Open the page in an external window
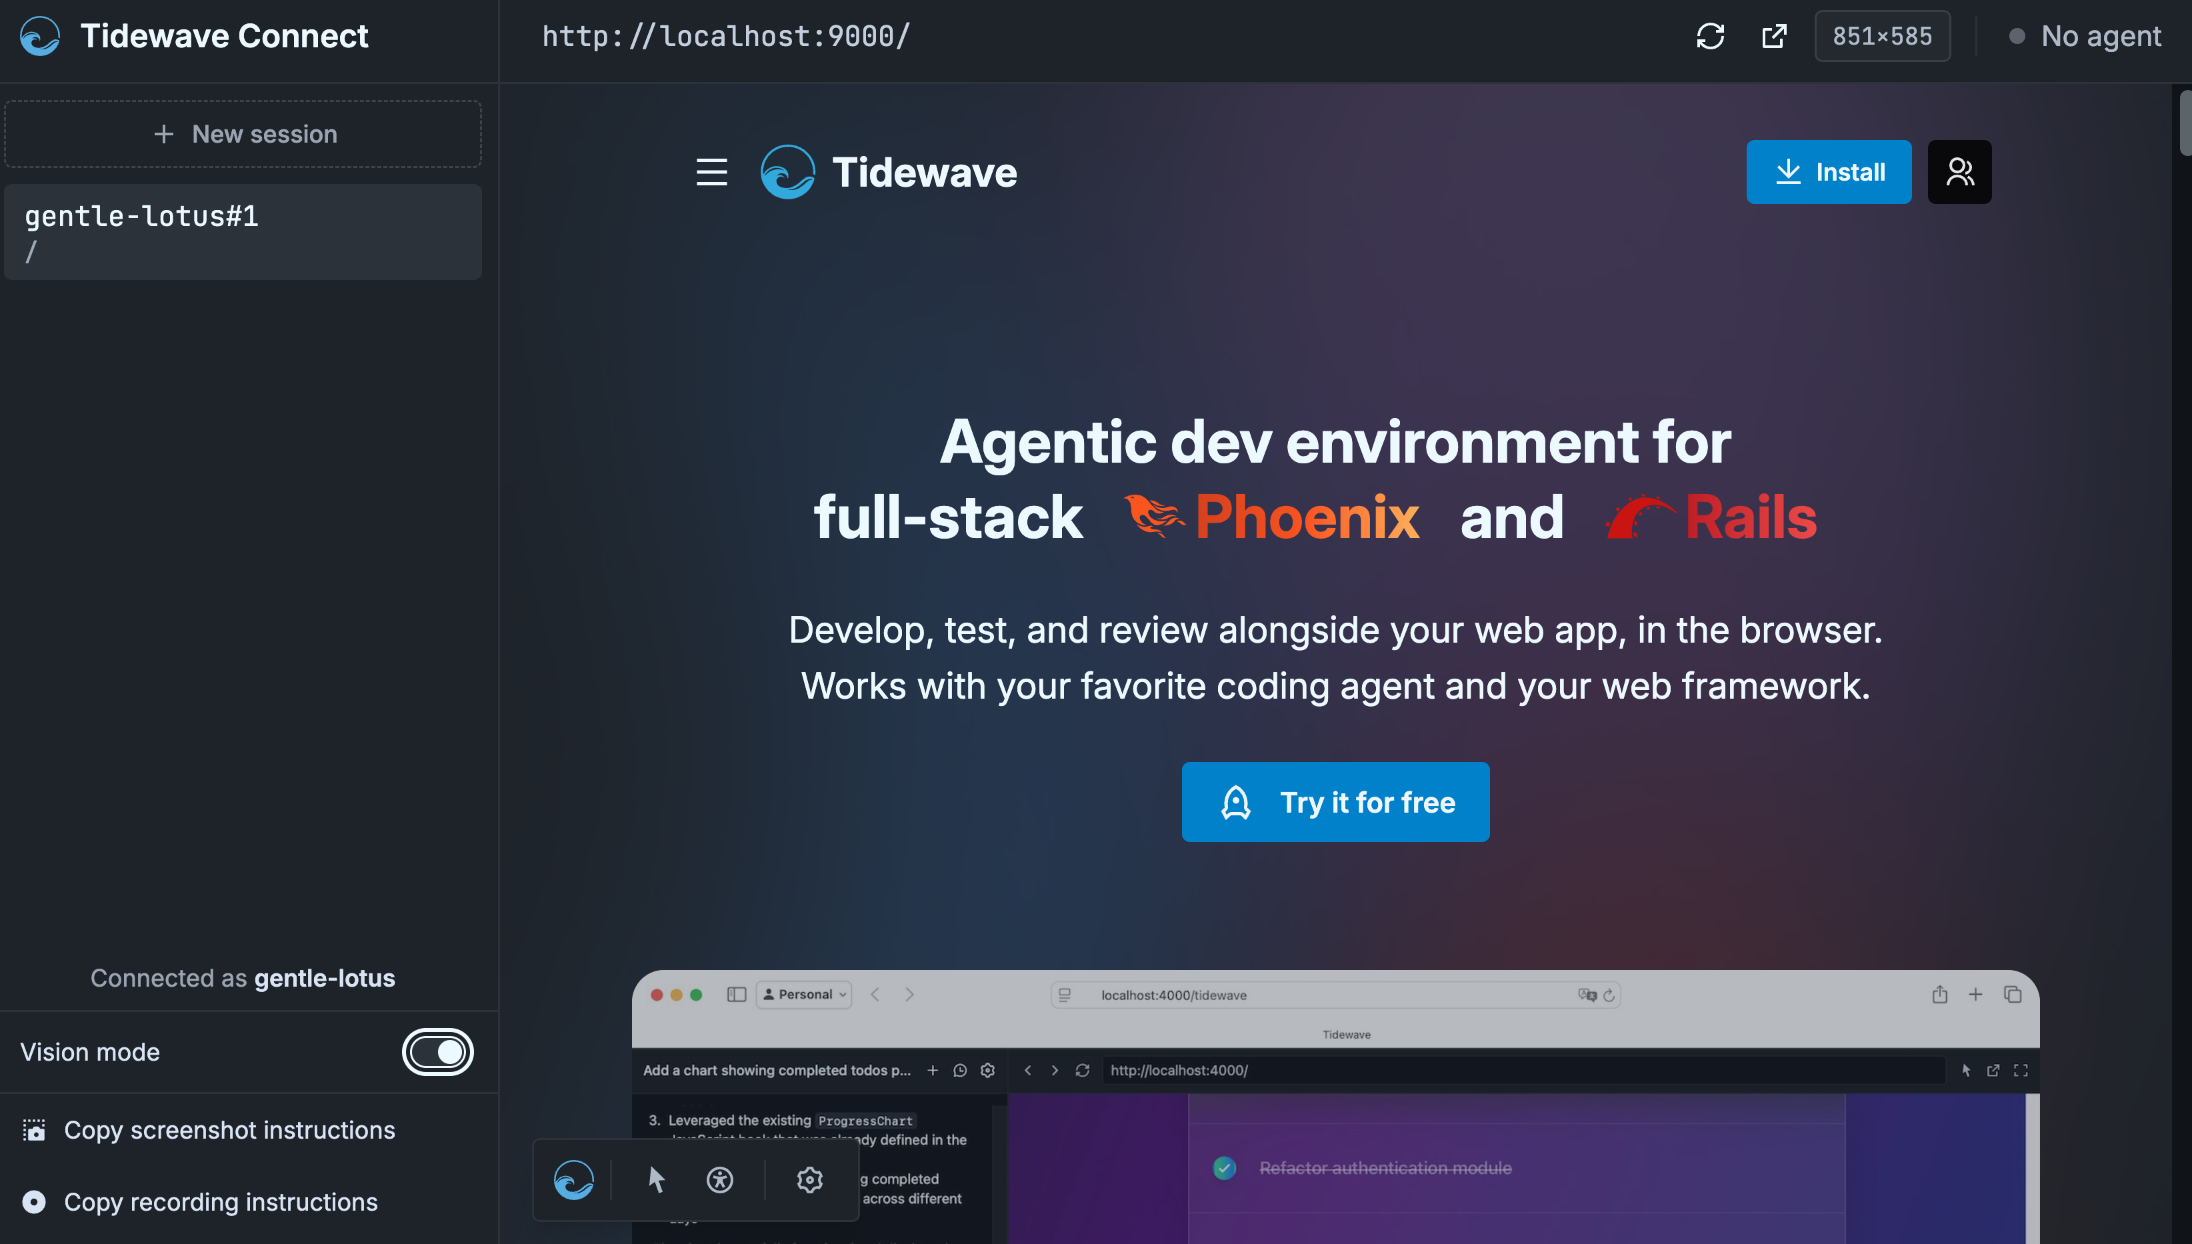Screen dimensions: 2192x1244 pos(1774,36)
